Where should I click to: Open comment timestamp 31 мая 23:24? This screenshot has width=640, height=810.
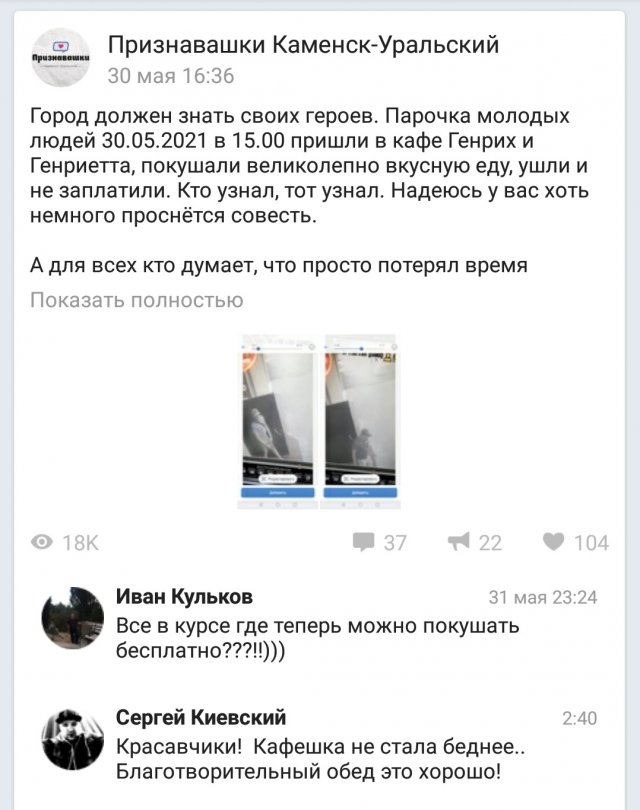543,598
